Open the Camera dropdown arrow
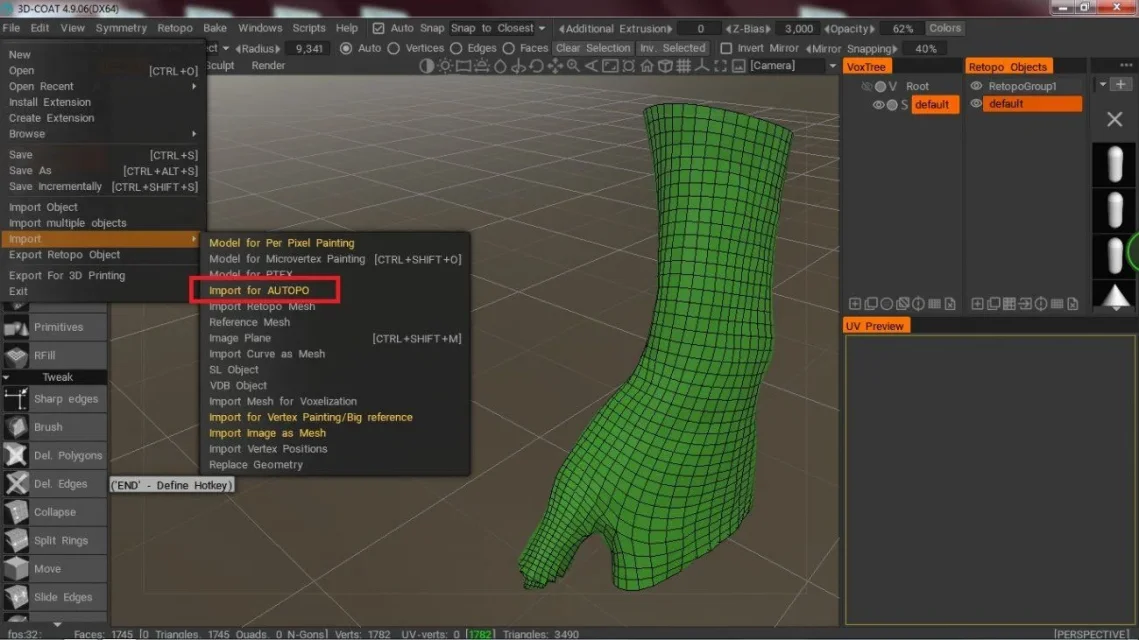This screenshot has height=640, width=1139. 832,66
